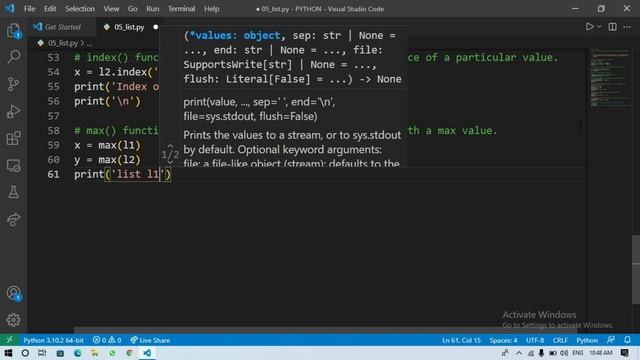Open the Terminal menu

point(181,9)
